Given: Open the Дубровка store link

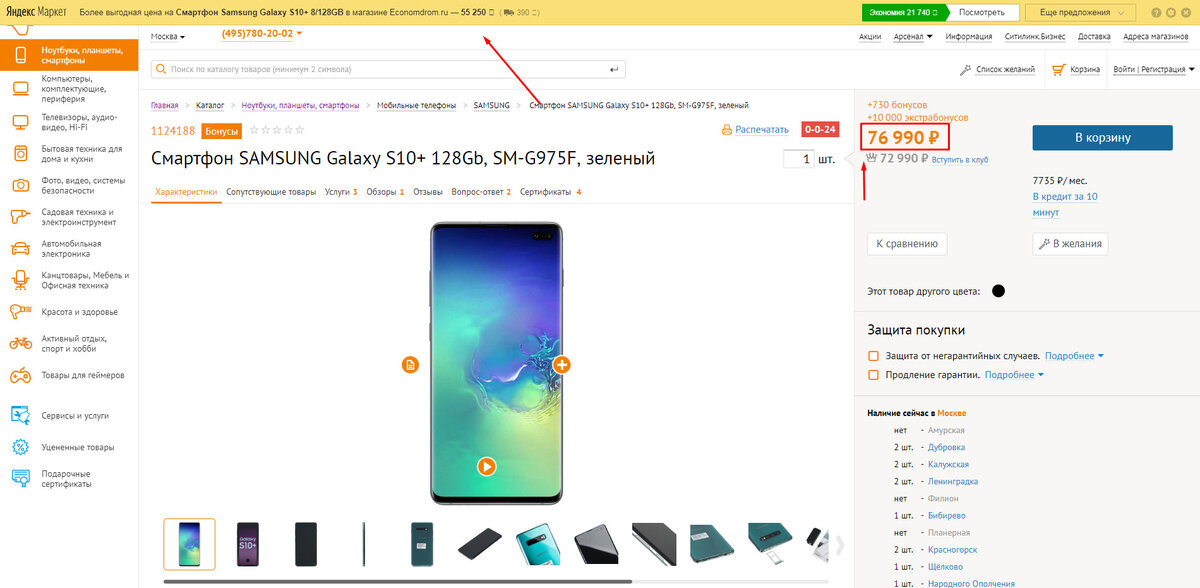Looking at the screenshot, I should pos(946,447).
